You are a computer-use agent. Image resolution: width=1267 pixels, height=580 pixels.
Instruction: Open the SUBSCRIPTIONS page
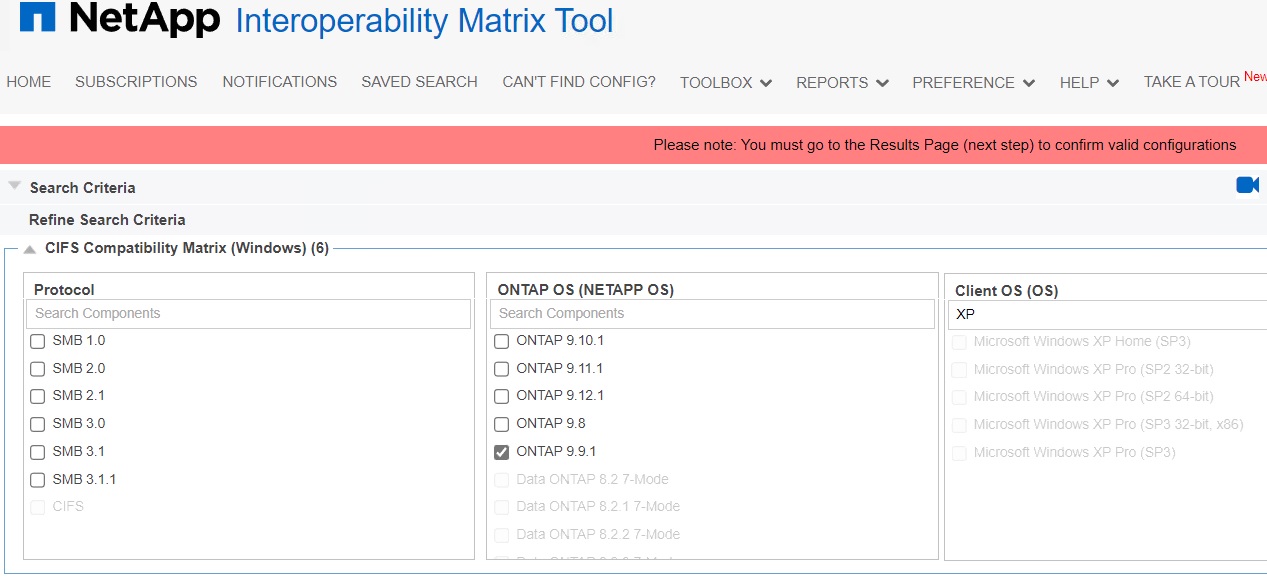point(136,82)
